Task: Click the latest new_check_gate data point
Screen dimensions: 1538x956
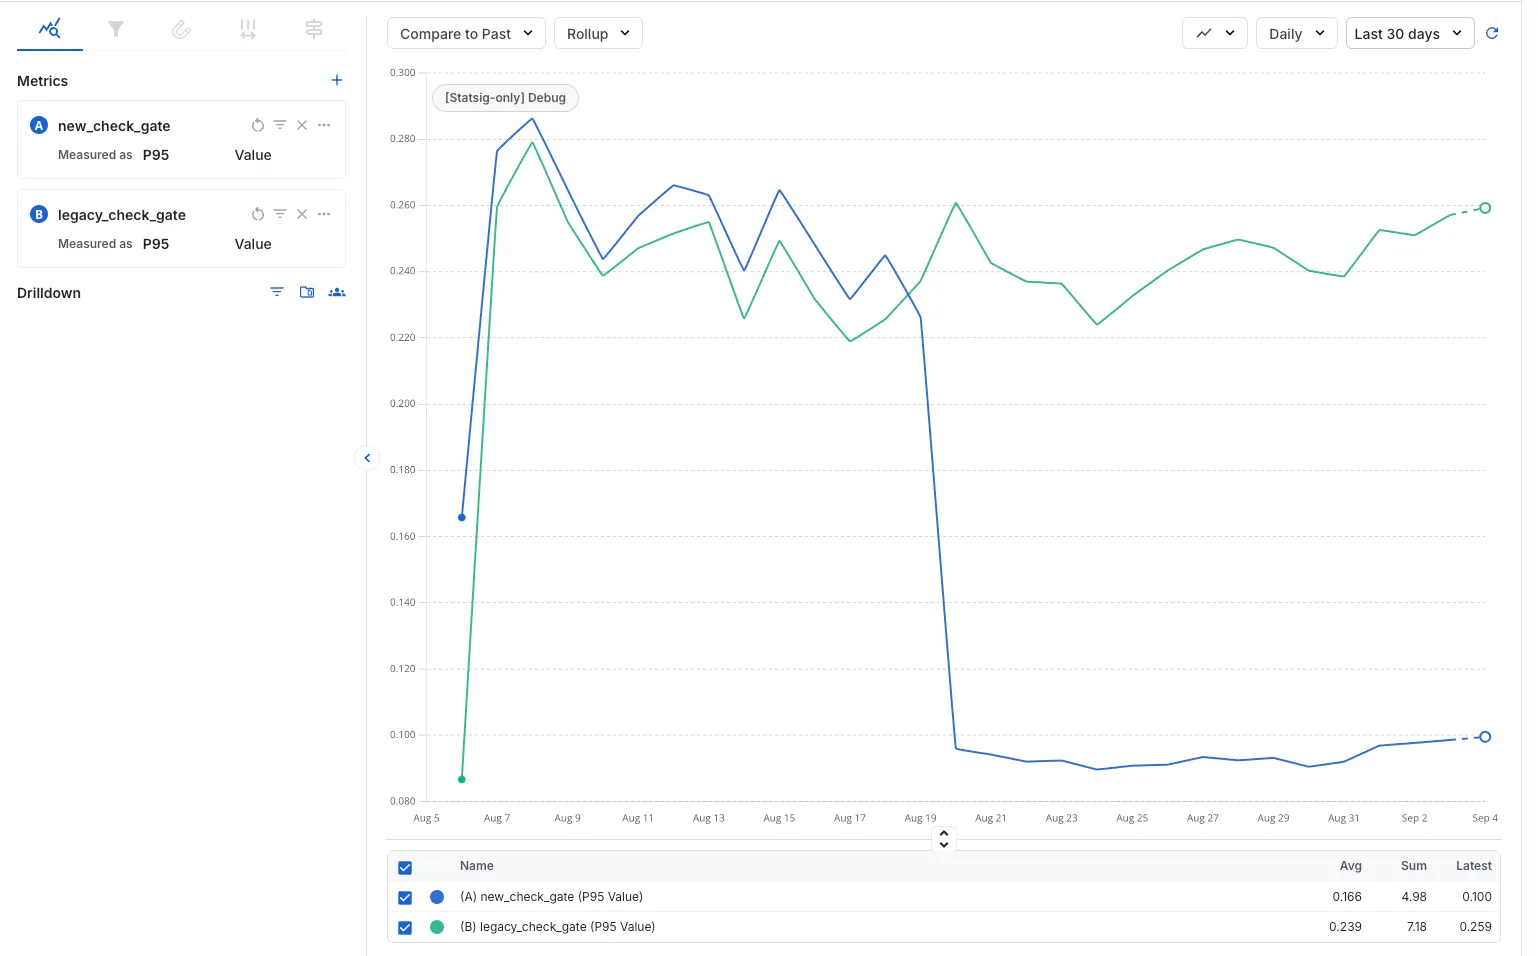Action: coord(1485,737)
